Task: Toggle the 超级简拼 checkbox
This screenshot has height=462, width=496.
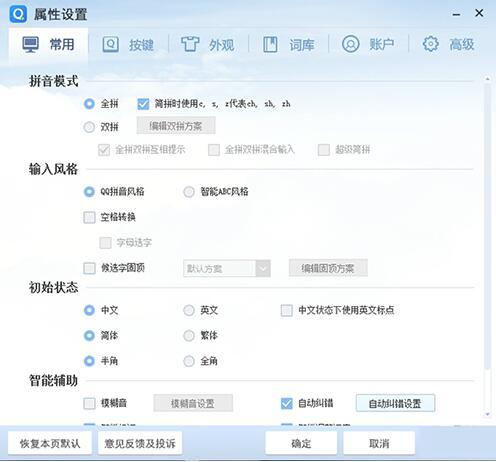Action: (x=324, y=150)
